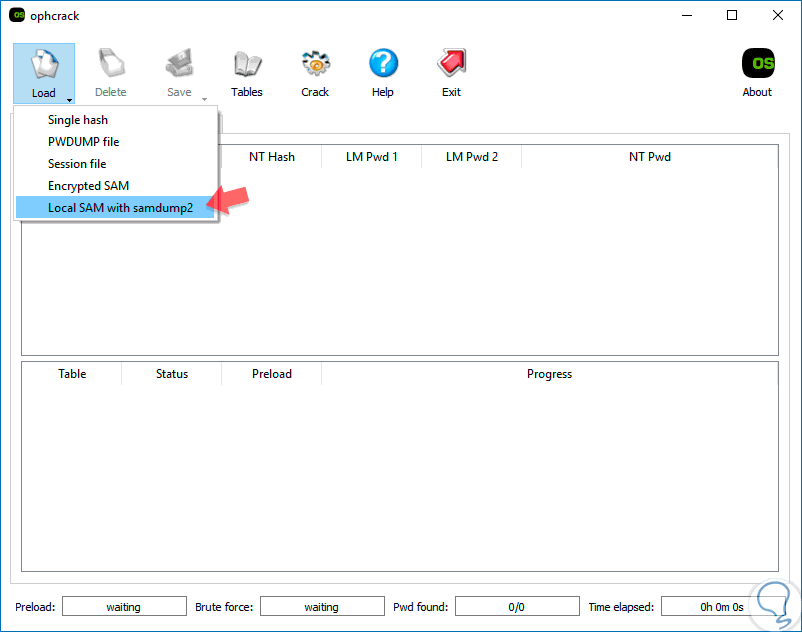Pick Local SAM with samdump2
802x632 pixels.
pyautogui.click(x=115, y=208)
